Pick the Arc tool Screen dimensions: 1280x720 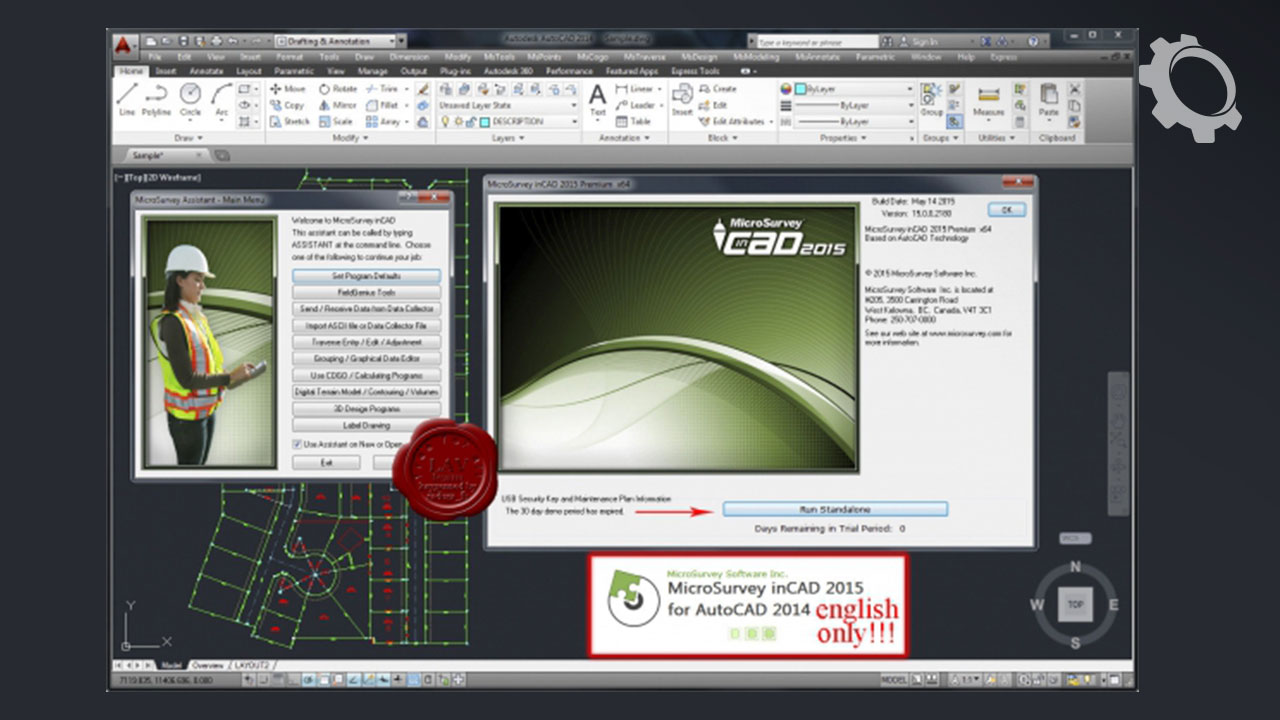222,99
